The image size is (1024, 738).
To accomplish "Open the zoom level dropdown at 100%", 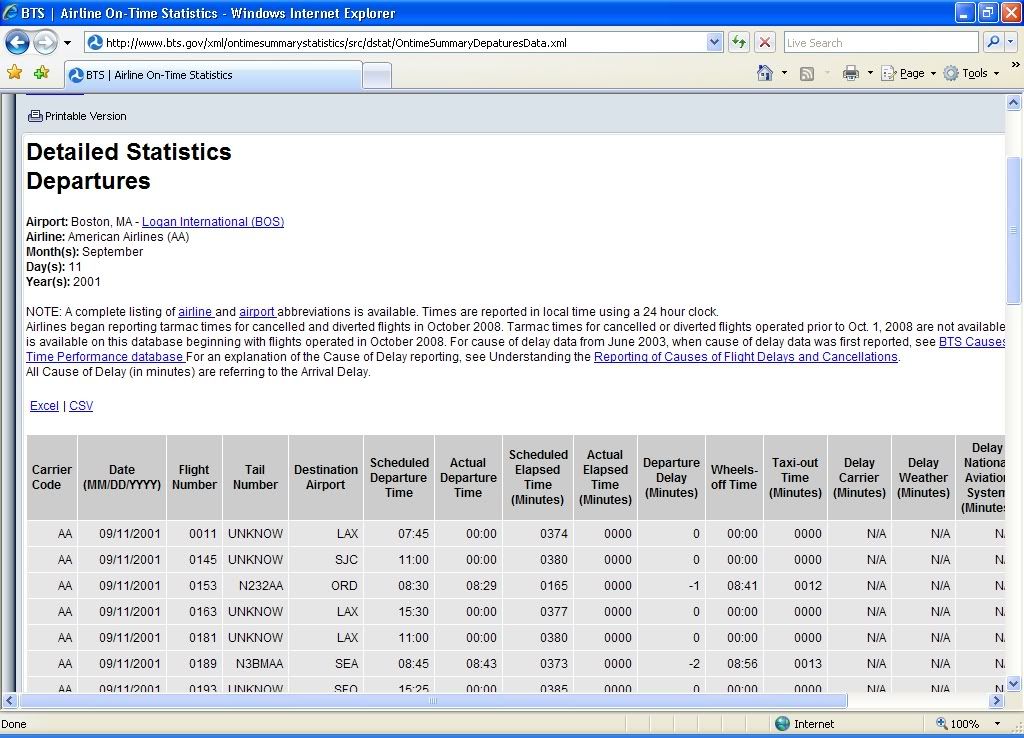I will (997, 723).
